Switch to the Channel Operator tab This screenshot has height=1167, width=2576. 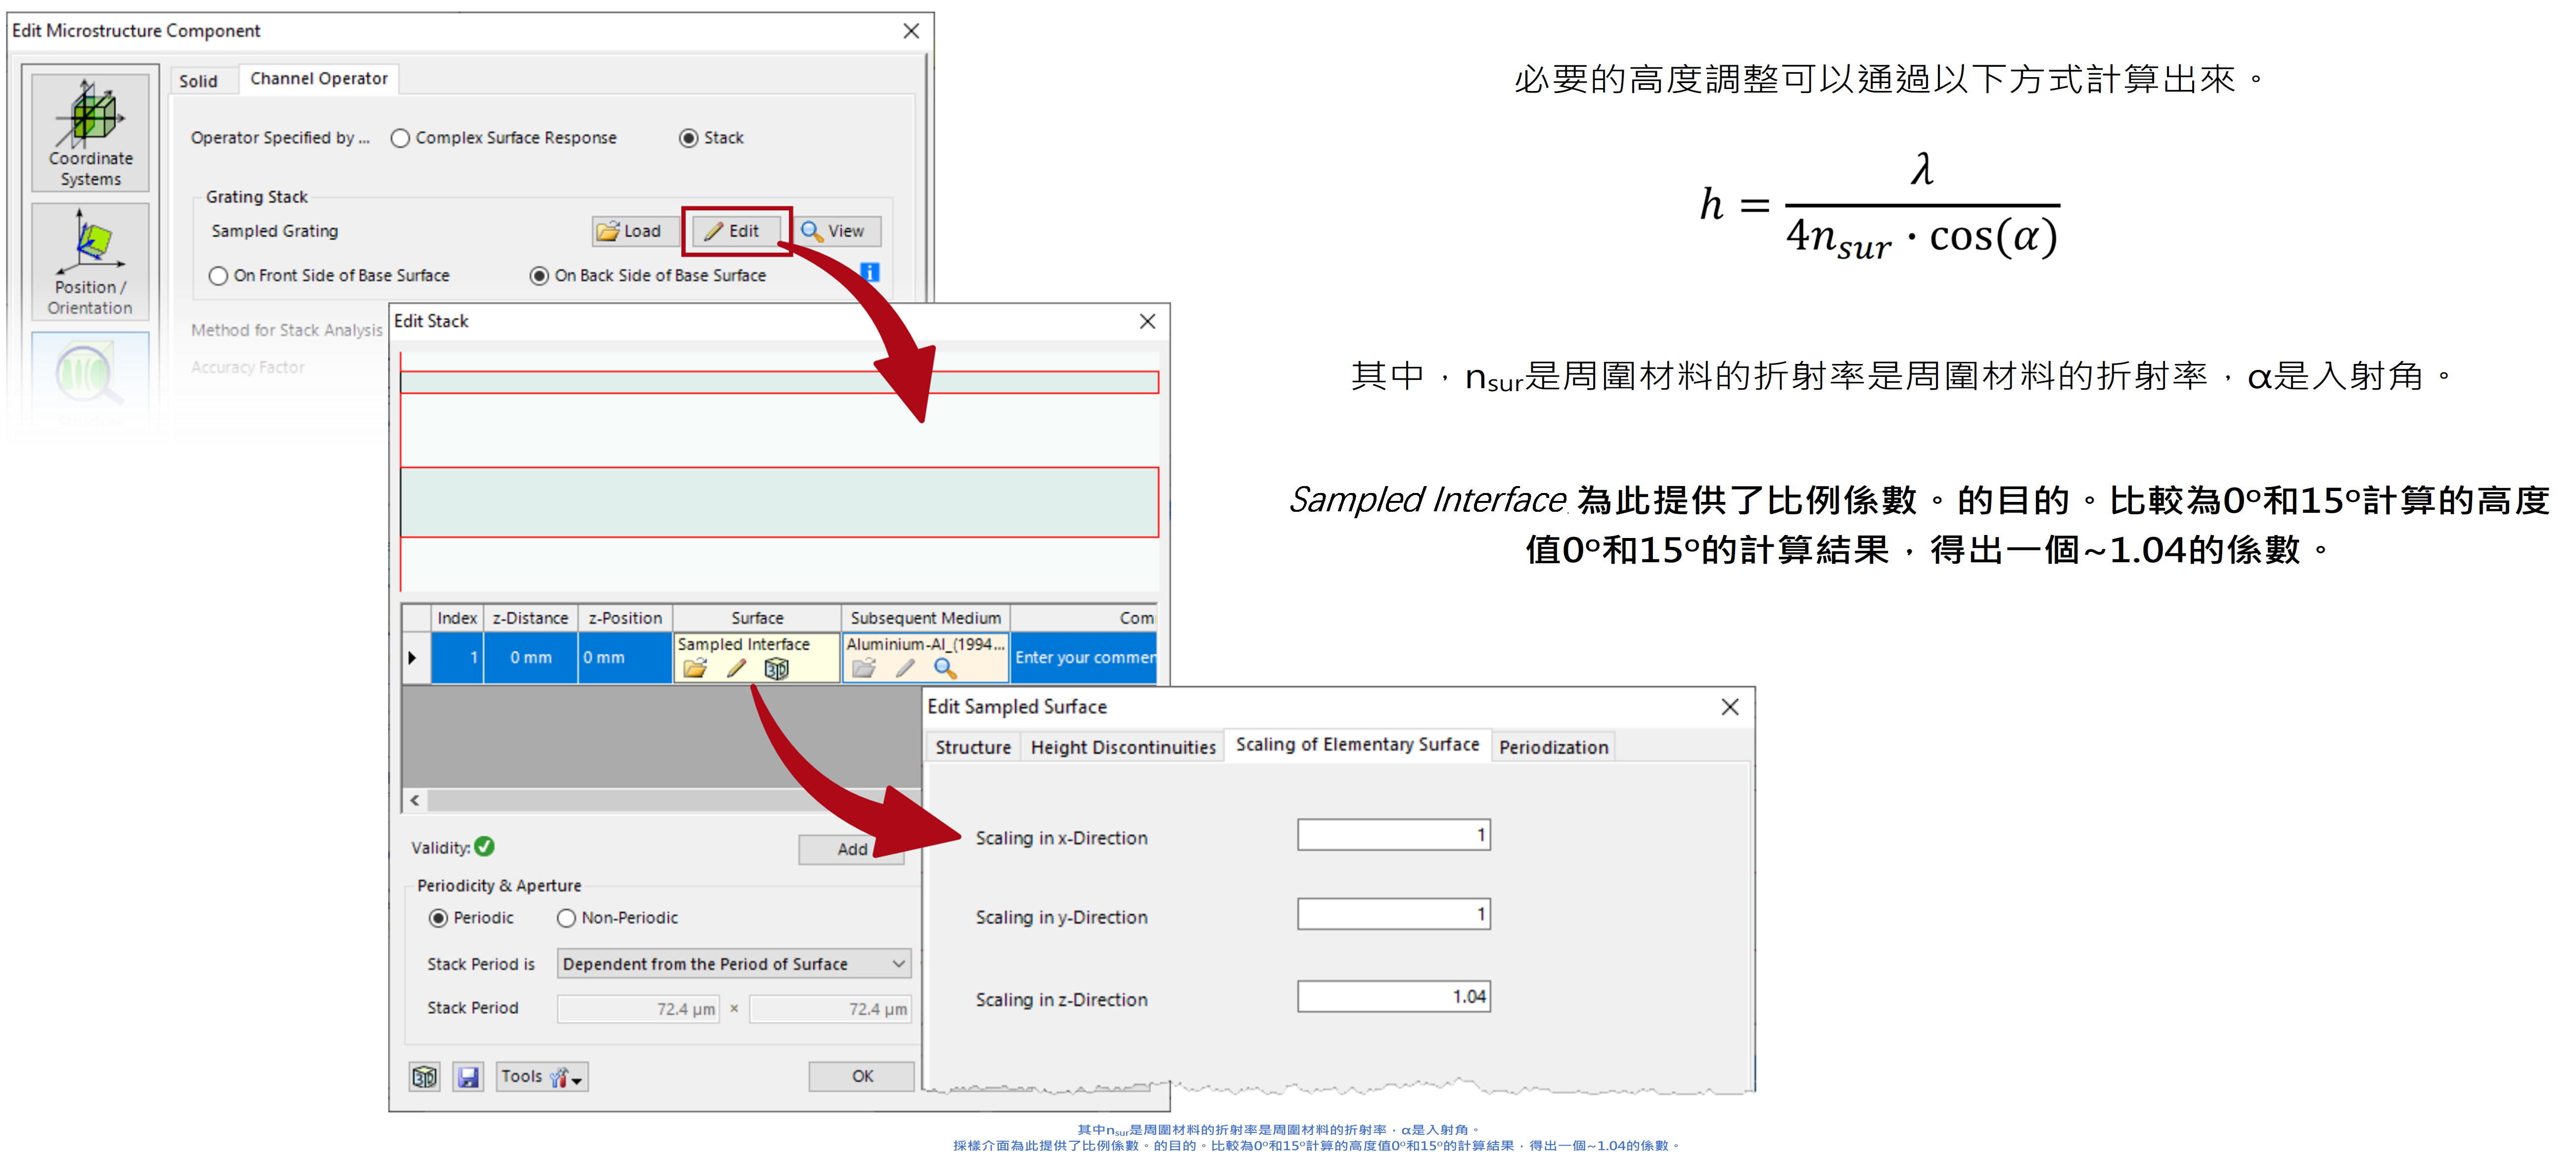tap(318, 78)
